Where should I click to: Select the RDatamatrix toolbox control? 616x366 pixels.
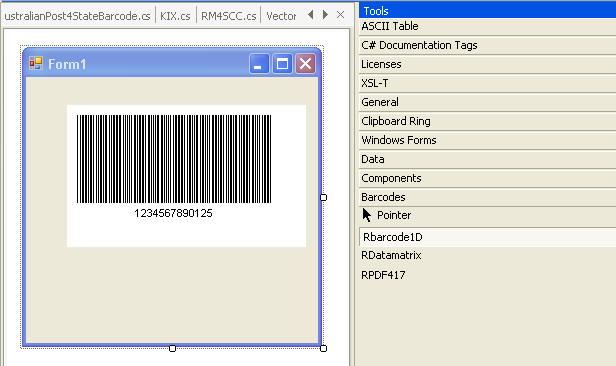[x=487, y=256]
